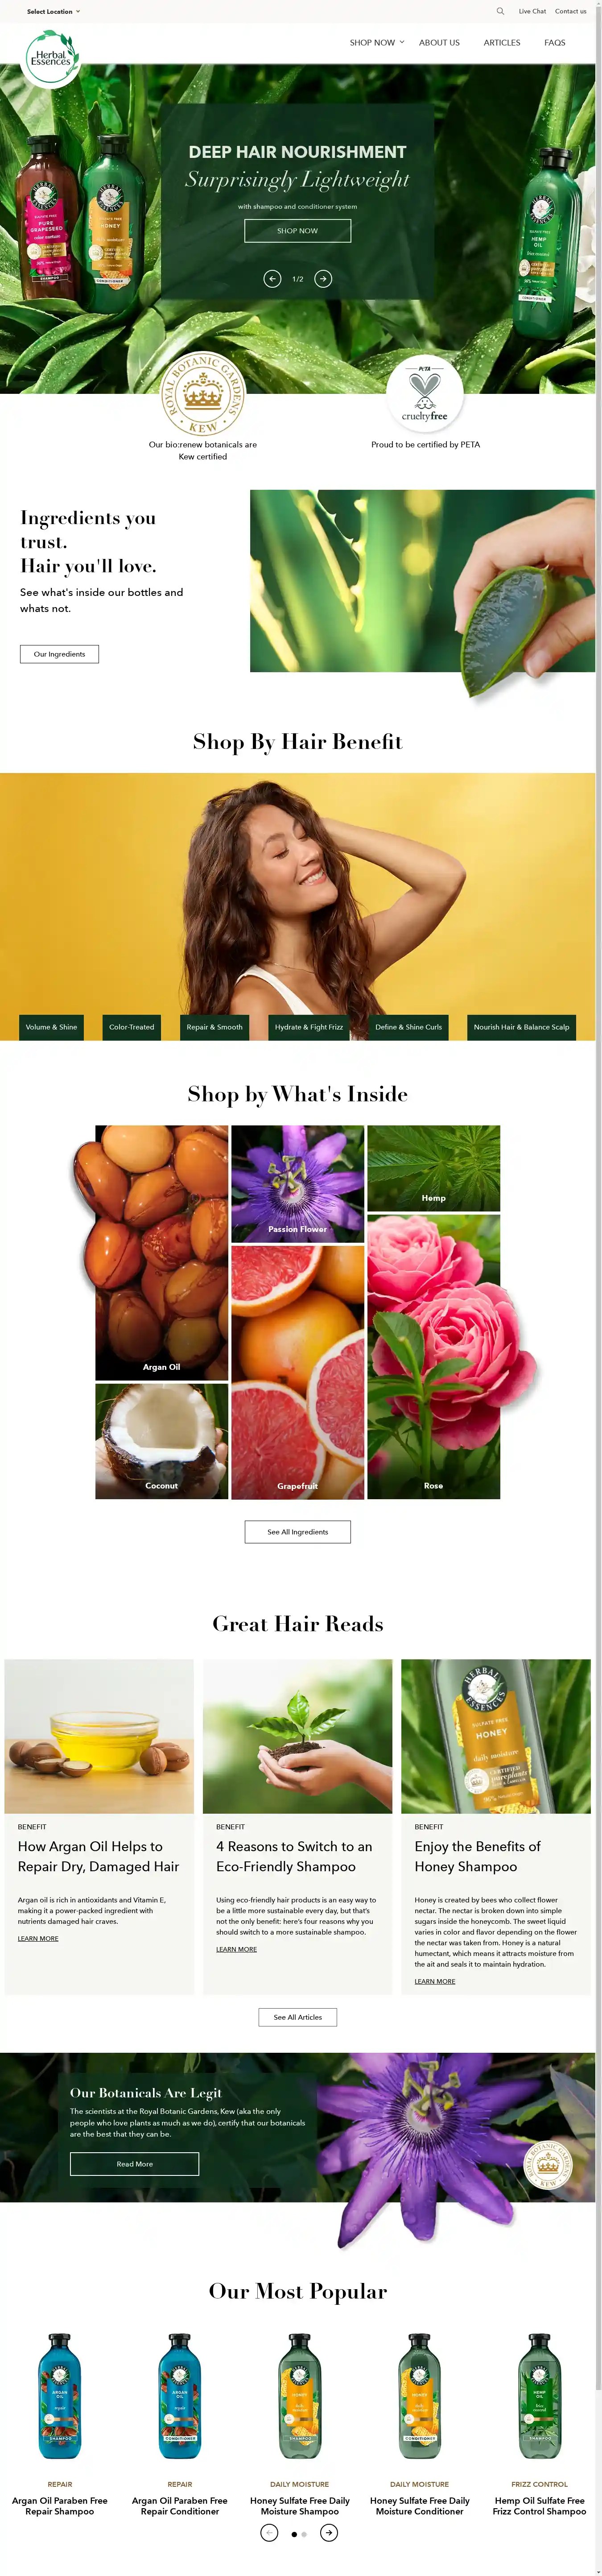The height and width of the screenshot is (2576, 602).
Task: Click the search magnifier icon
Action: click(500, 11)
